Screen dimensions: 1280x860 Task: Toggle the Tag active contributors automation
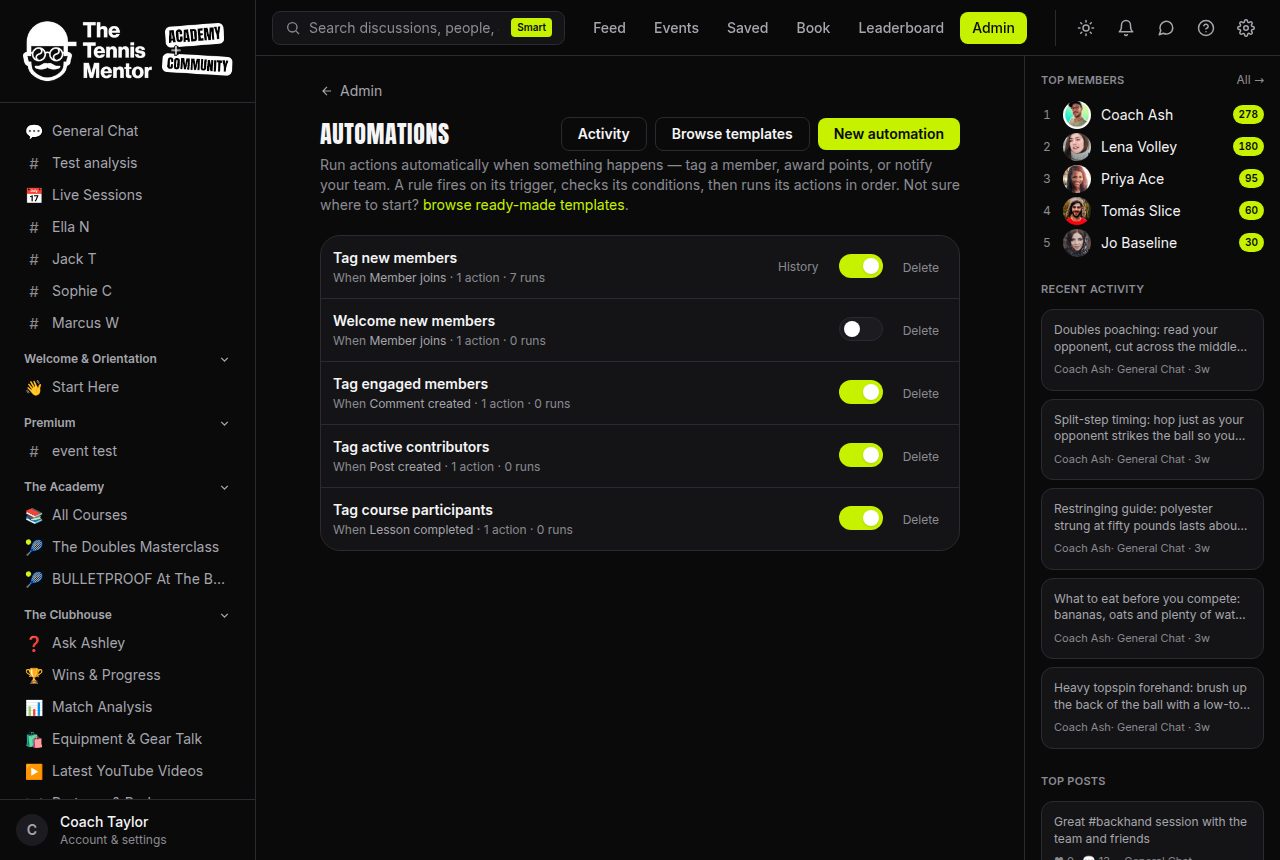861,455
